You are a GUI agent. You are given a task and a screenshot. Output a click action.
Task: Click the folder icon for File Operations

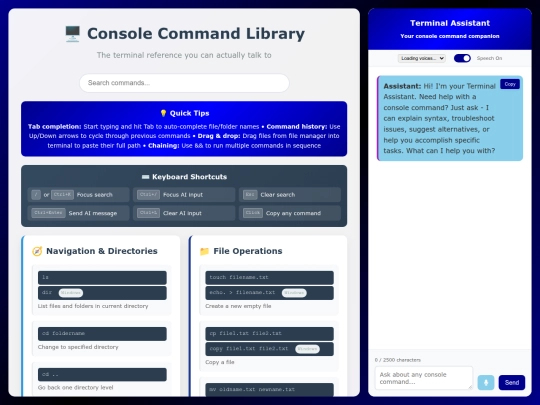[204, 251]
